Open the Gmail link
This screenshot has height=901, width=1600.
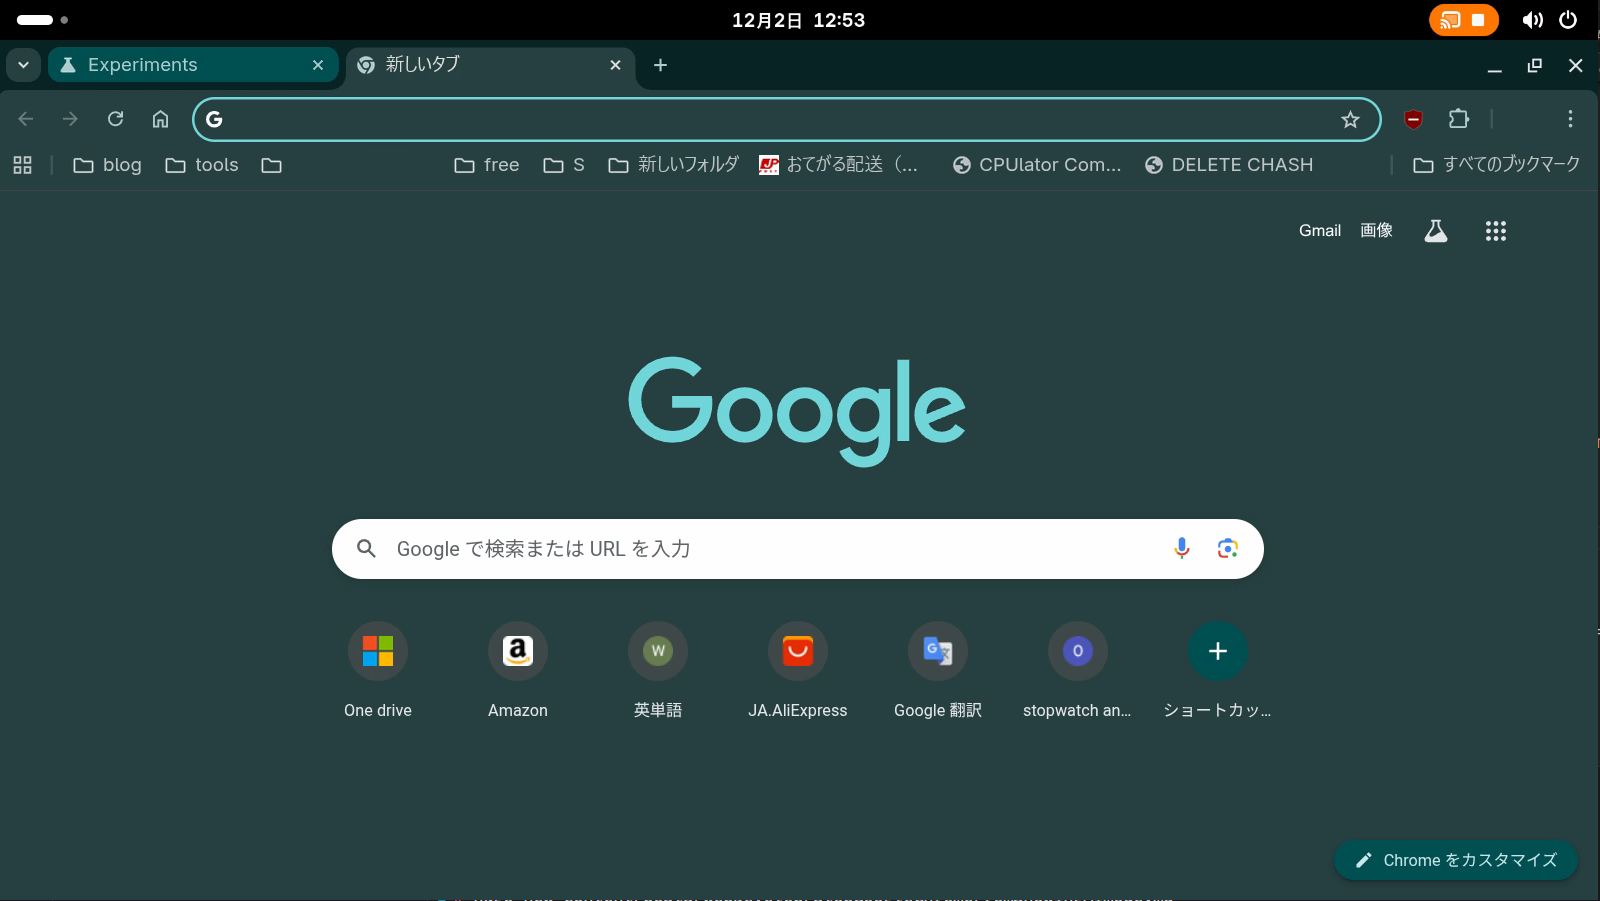pyautogui.click(x=1319, y=231)
